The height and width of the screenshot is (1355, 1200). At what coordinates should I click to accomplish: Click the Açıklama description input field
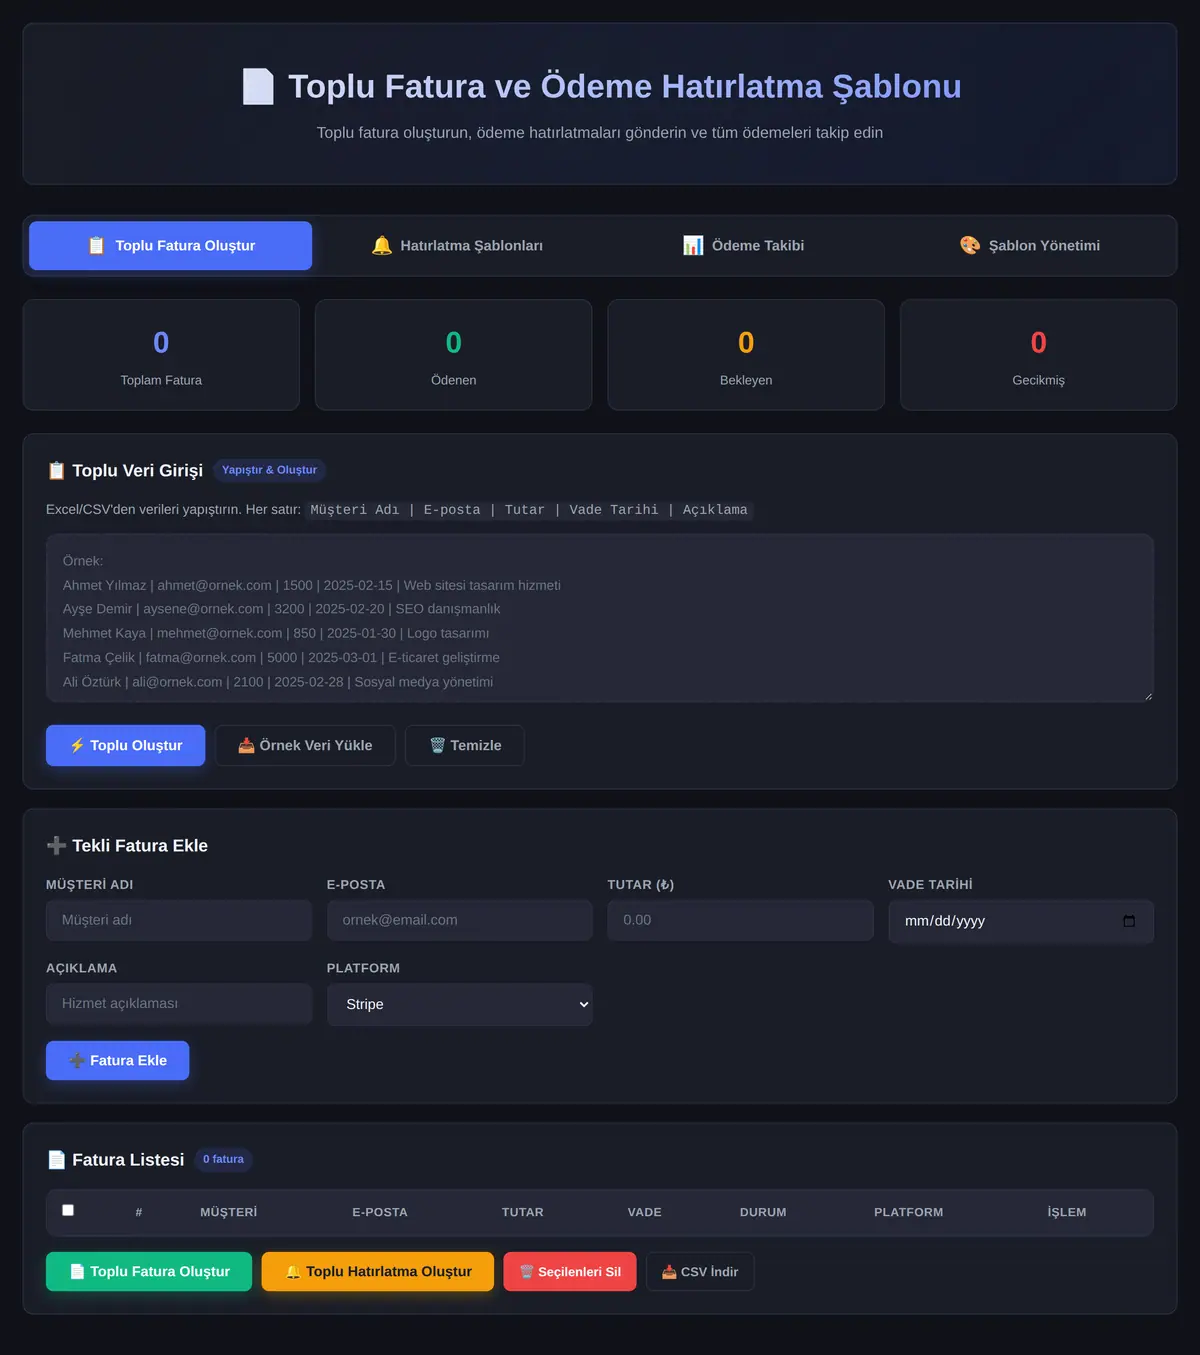(x=179, y=1004)
